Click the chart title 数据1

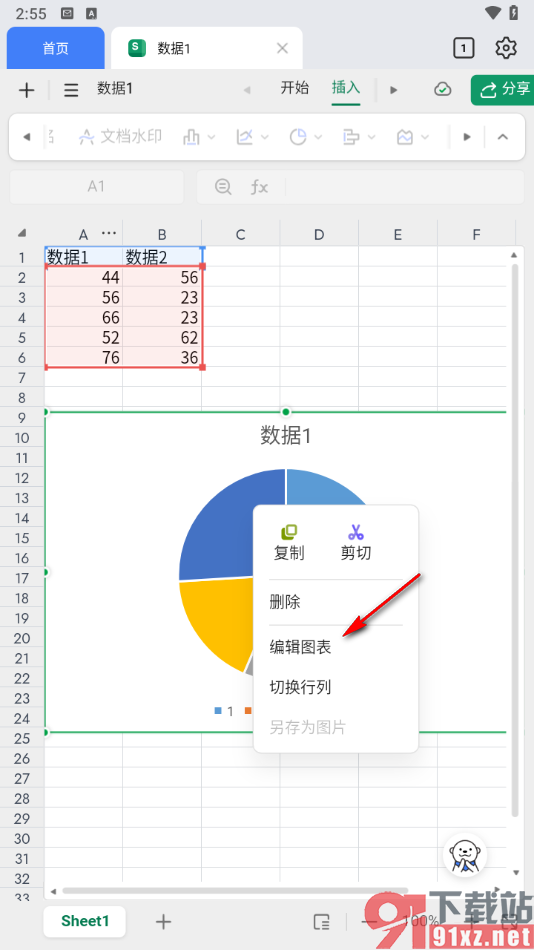tap(285, 436)
